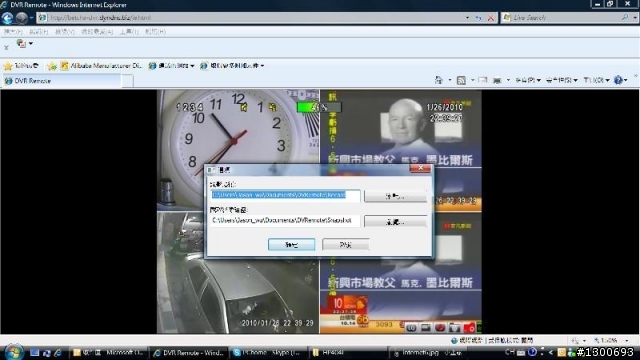The height and width of the screenshot is (360, 640).
Task: Cancel the path settings dialog
Action: (346, 245)
